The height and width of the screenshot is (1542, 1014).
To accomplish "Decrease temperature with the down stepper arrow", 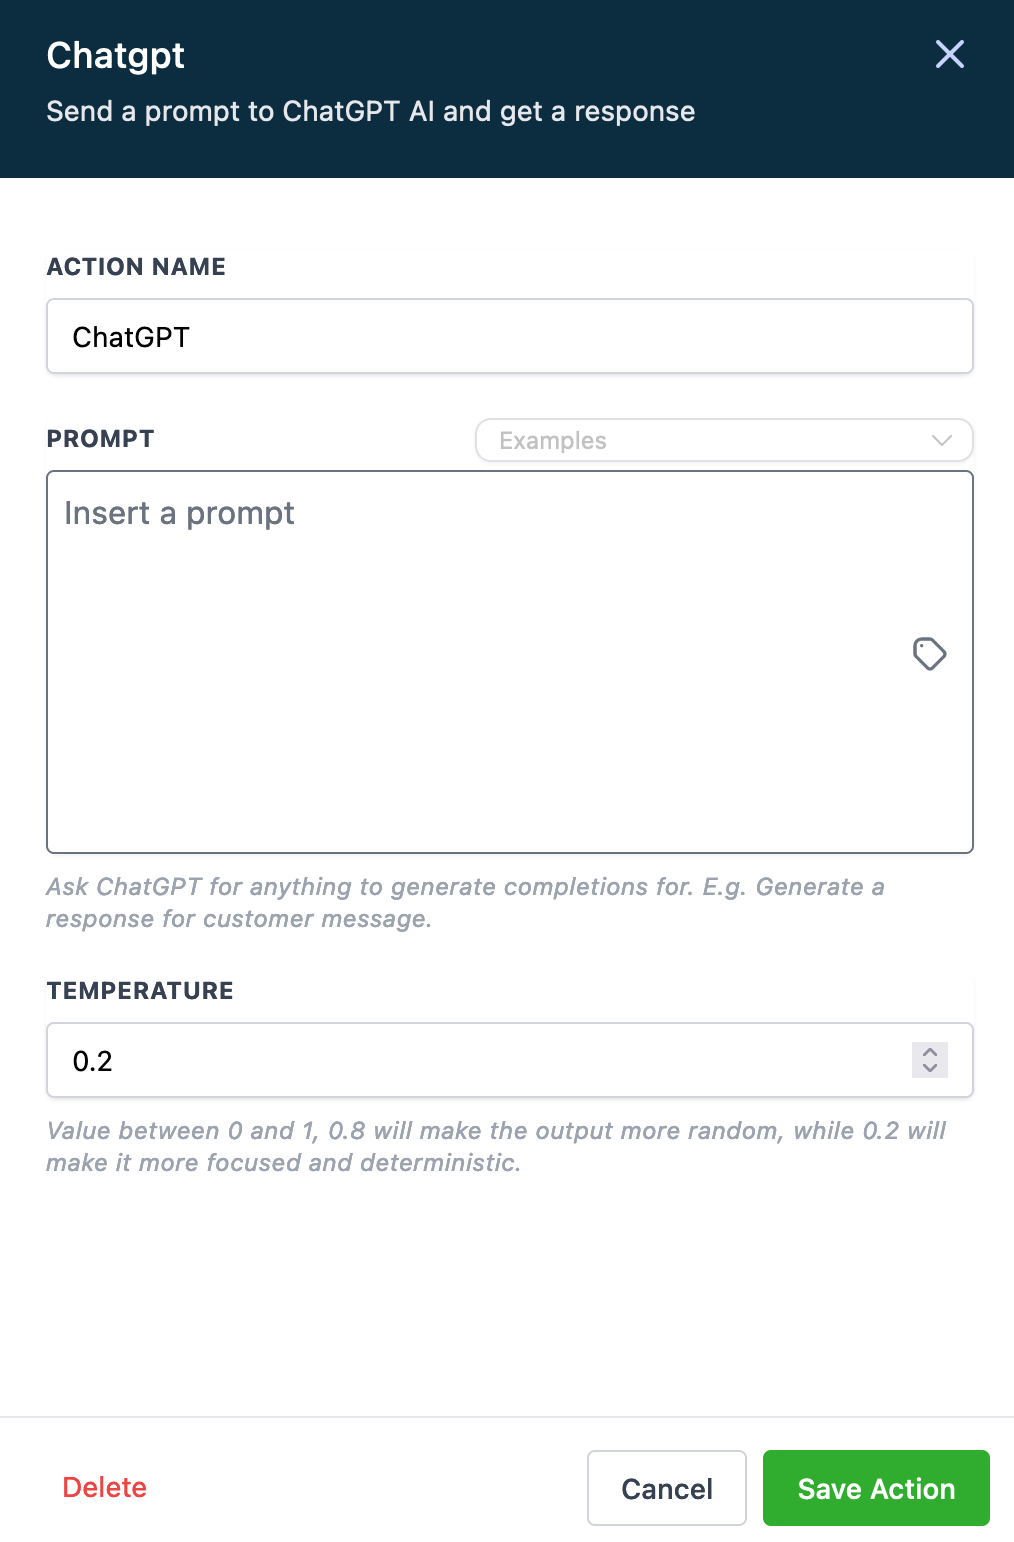I will 930,1068.
